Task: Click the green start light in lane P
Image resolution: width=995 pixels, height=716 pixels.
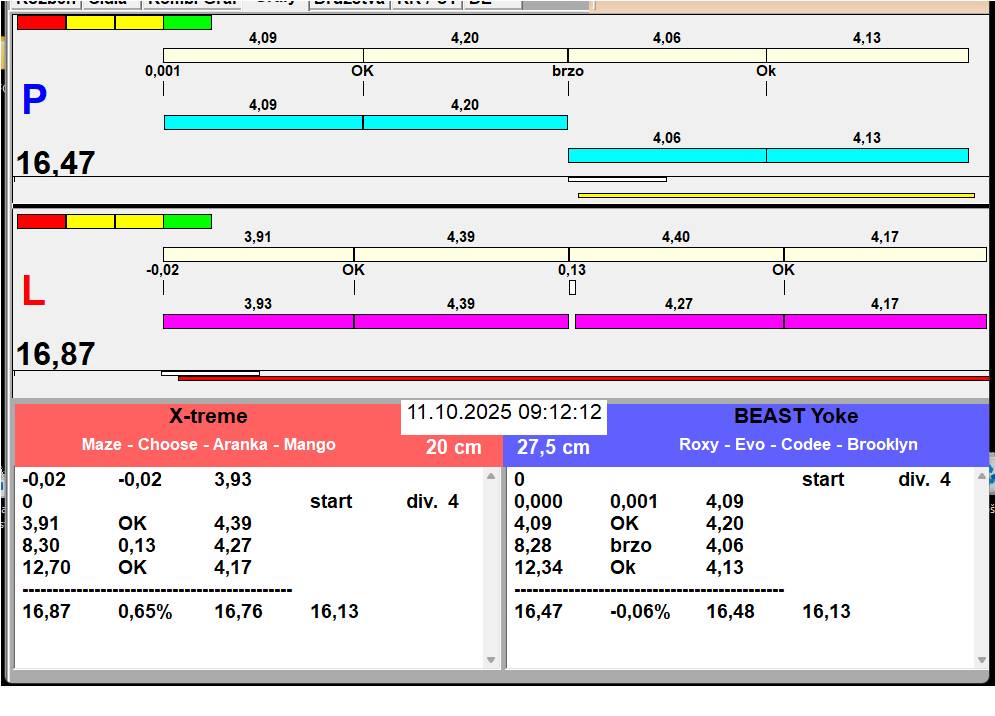Action: click(187, 22)
